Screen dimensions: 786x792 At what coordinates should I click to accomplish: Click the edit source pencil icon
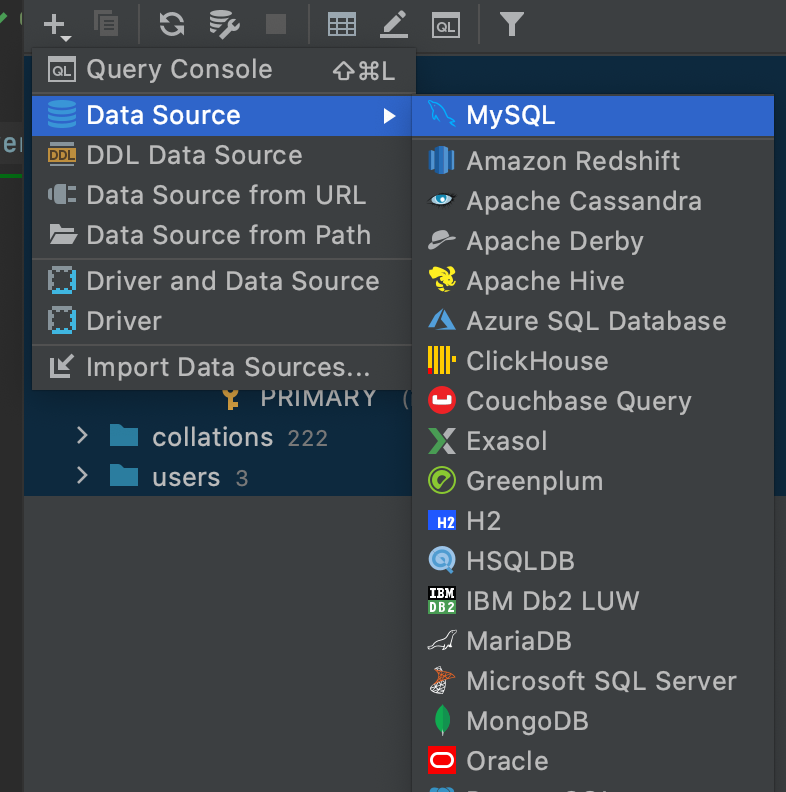tap(394, 24)
